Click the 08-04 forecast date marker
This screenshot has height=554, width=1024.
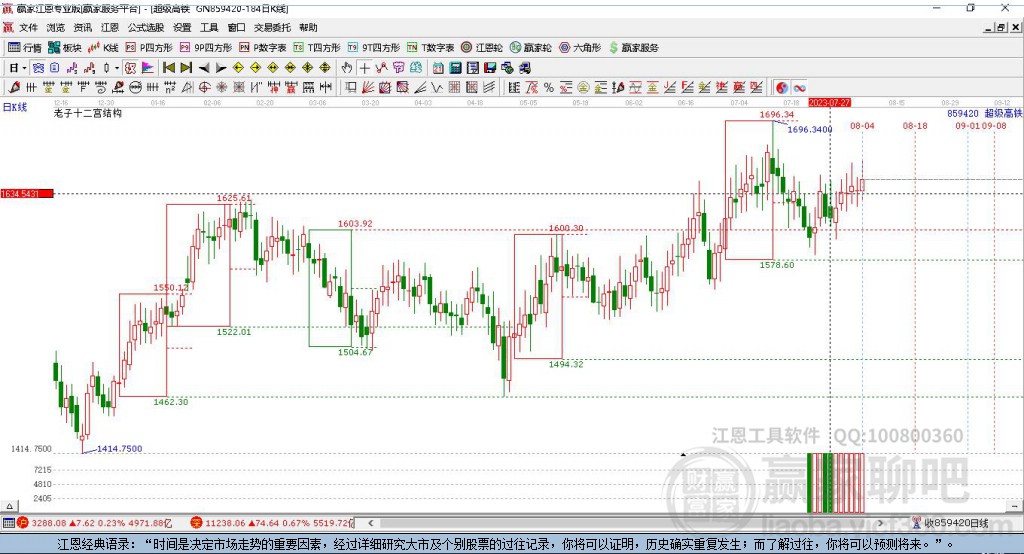(x=862, y=125)
